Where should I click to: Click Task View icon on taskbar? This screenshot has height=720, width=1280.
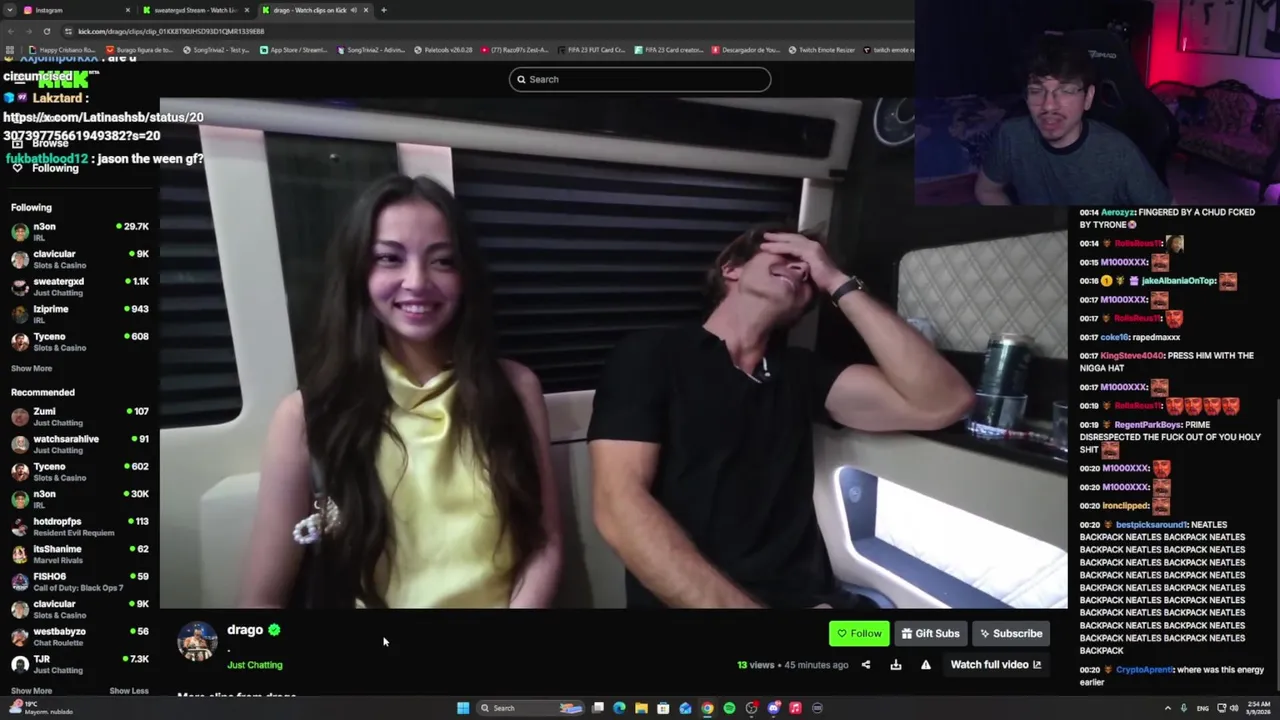(597, 708)
